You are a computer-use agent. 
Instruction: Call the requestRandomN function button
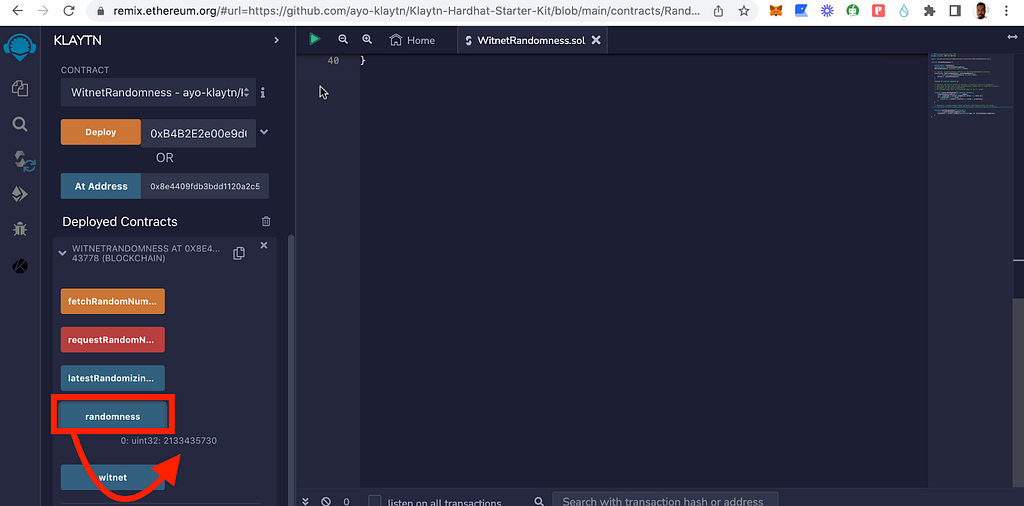point(112,340)
